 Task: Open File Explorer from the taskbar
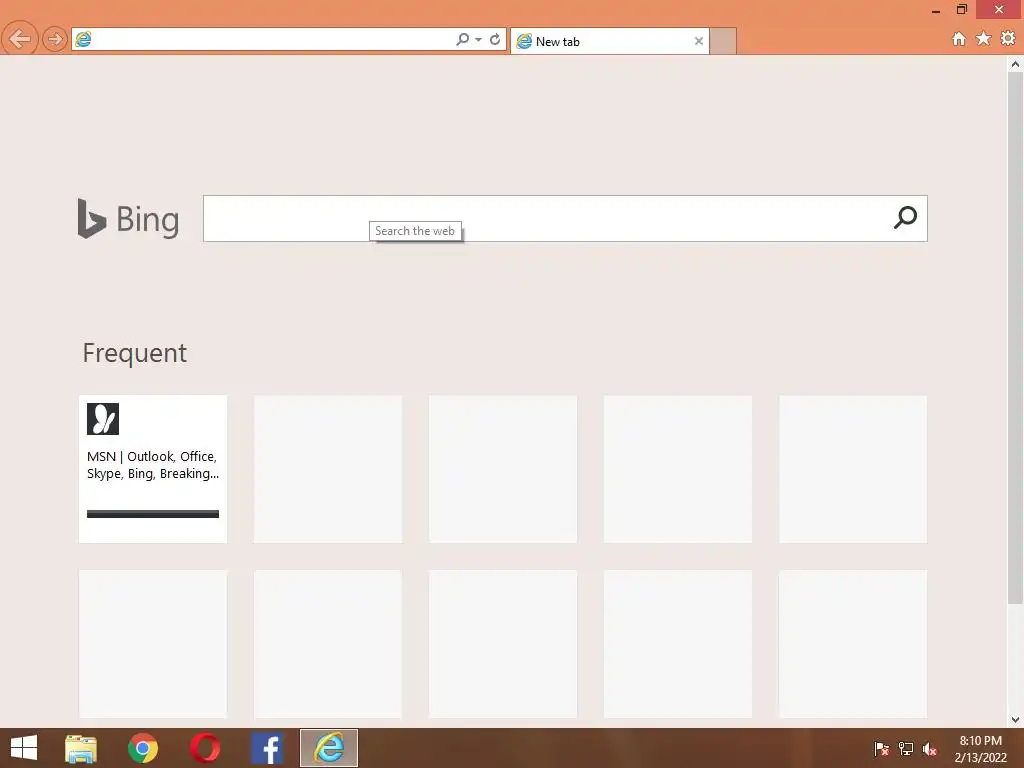[81, 748]
